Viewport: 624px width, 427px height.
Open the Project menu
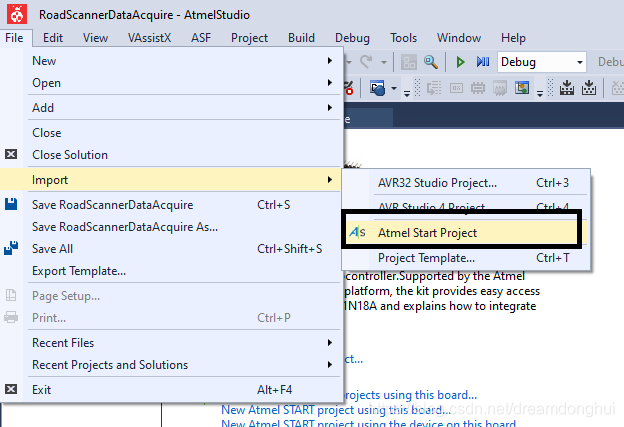(x=250, y=38)
